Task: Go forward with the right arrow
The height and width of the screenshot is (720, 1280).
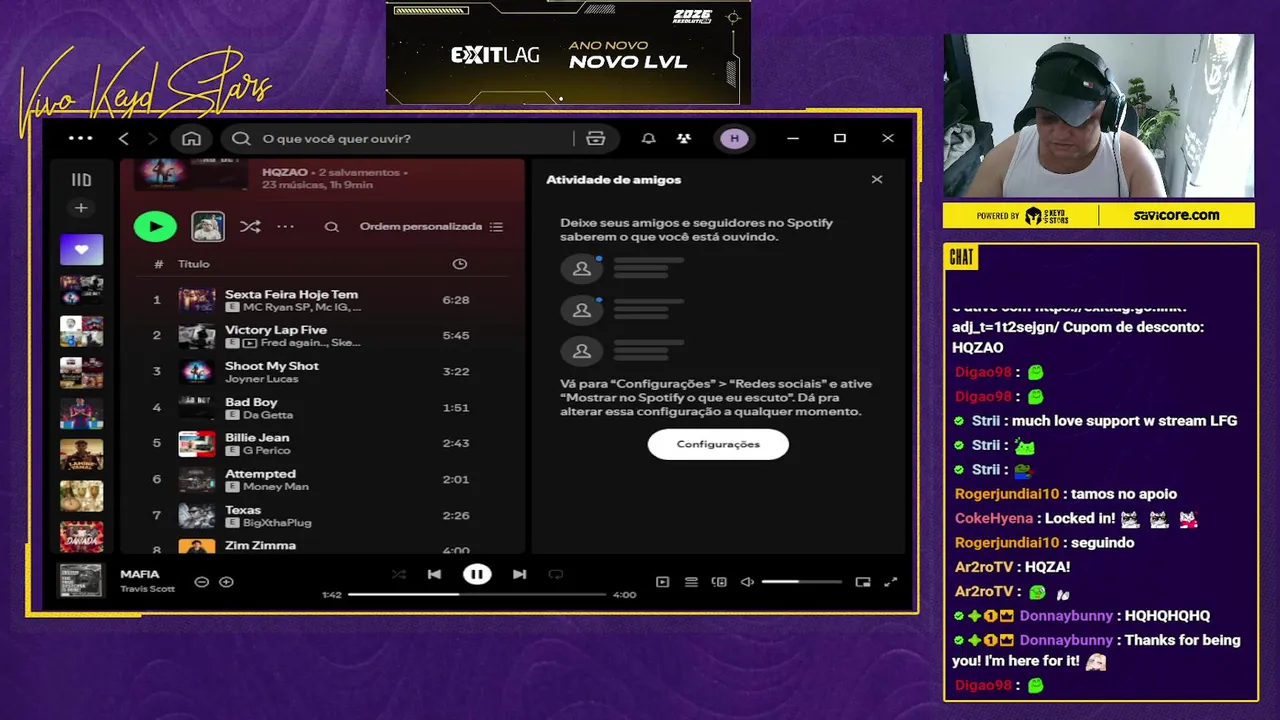Action: pyautogui.click(x=152, y=138)
